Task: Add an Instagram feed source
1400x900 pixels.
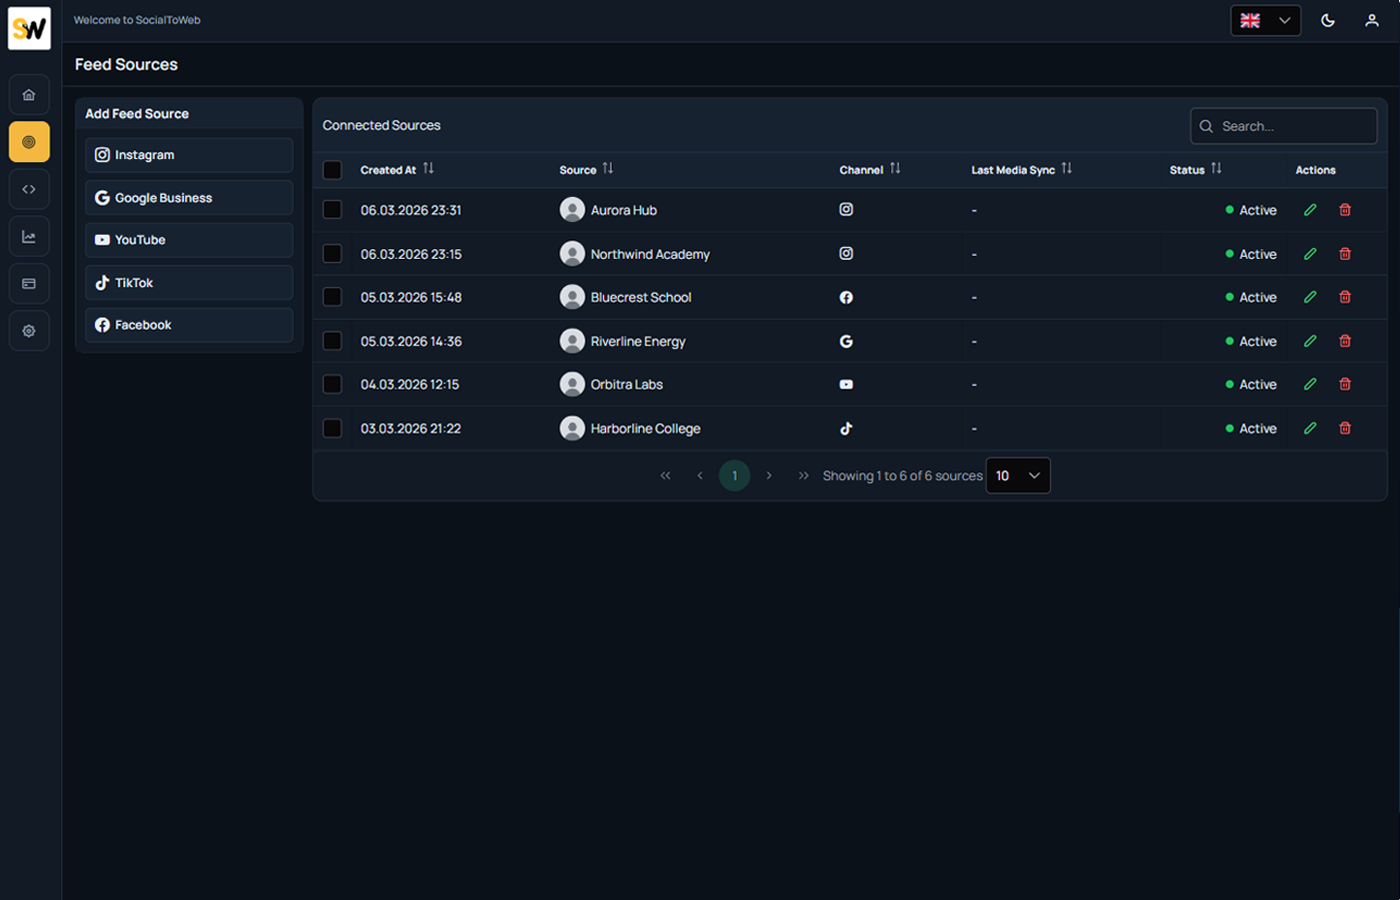Action: (188, 155)
